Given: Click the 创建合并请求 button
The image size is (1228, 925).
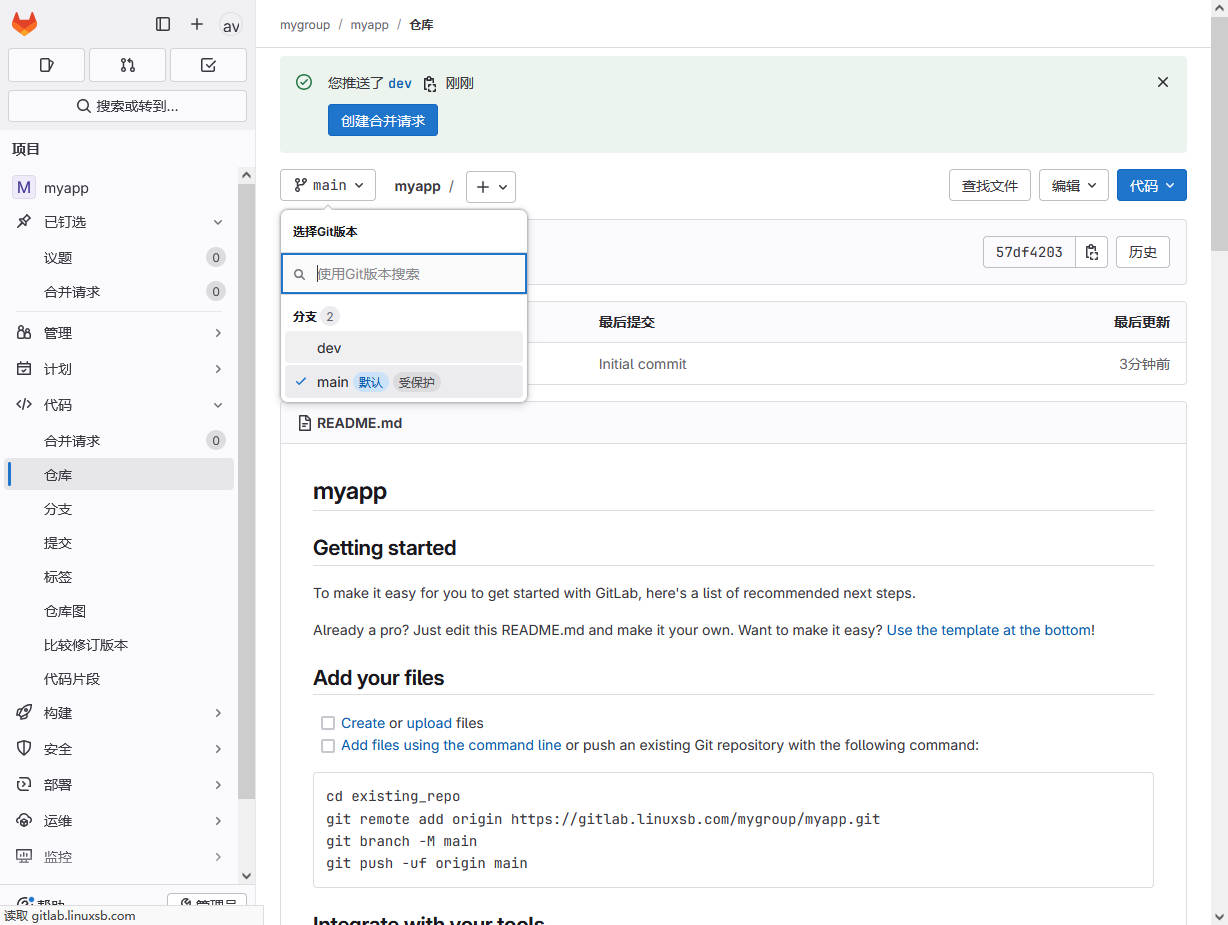Looking at the screenshot, I should tap(382, 121).
